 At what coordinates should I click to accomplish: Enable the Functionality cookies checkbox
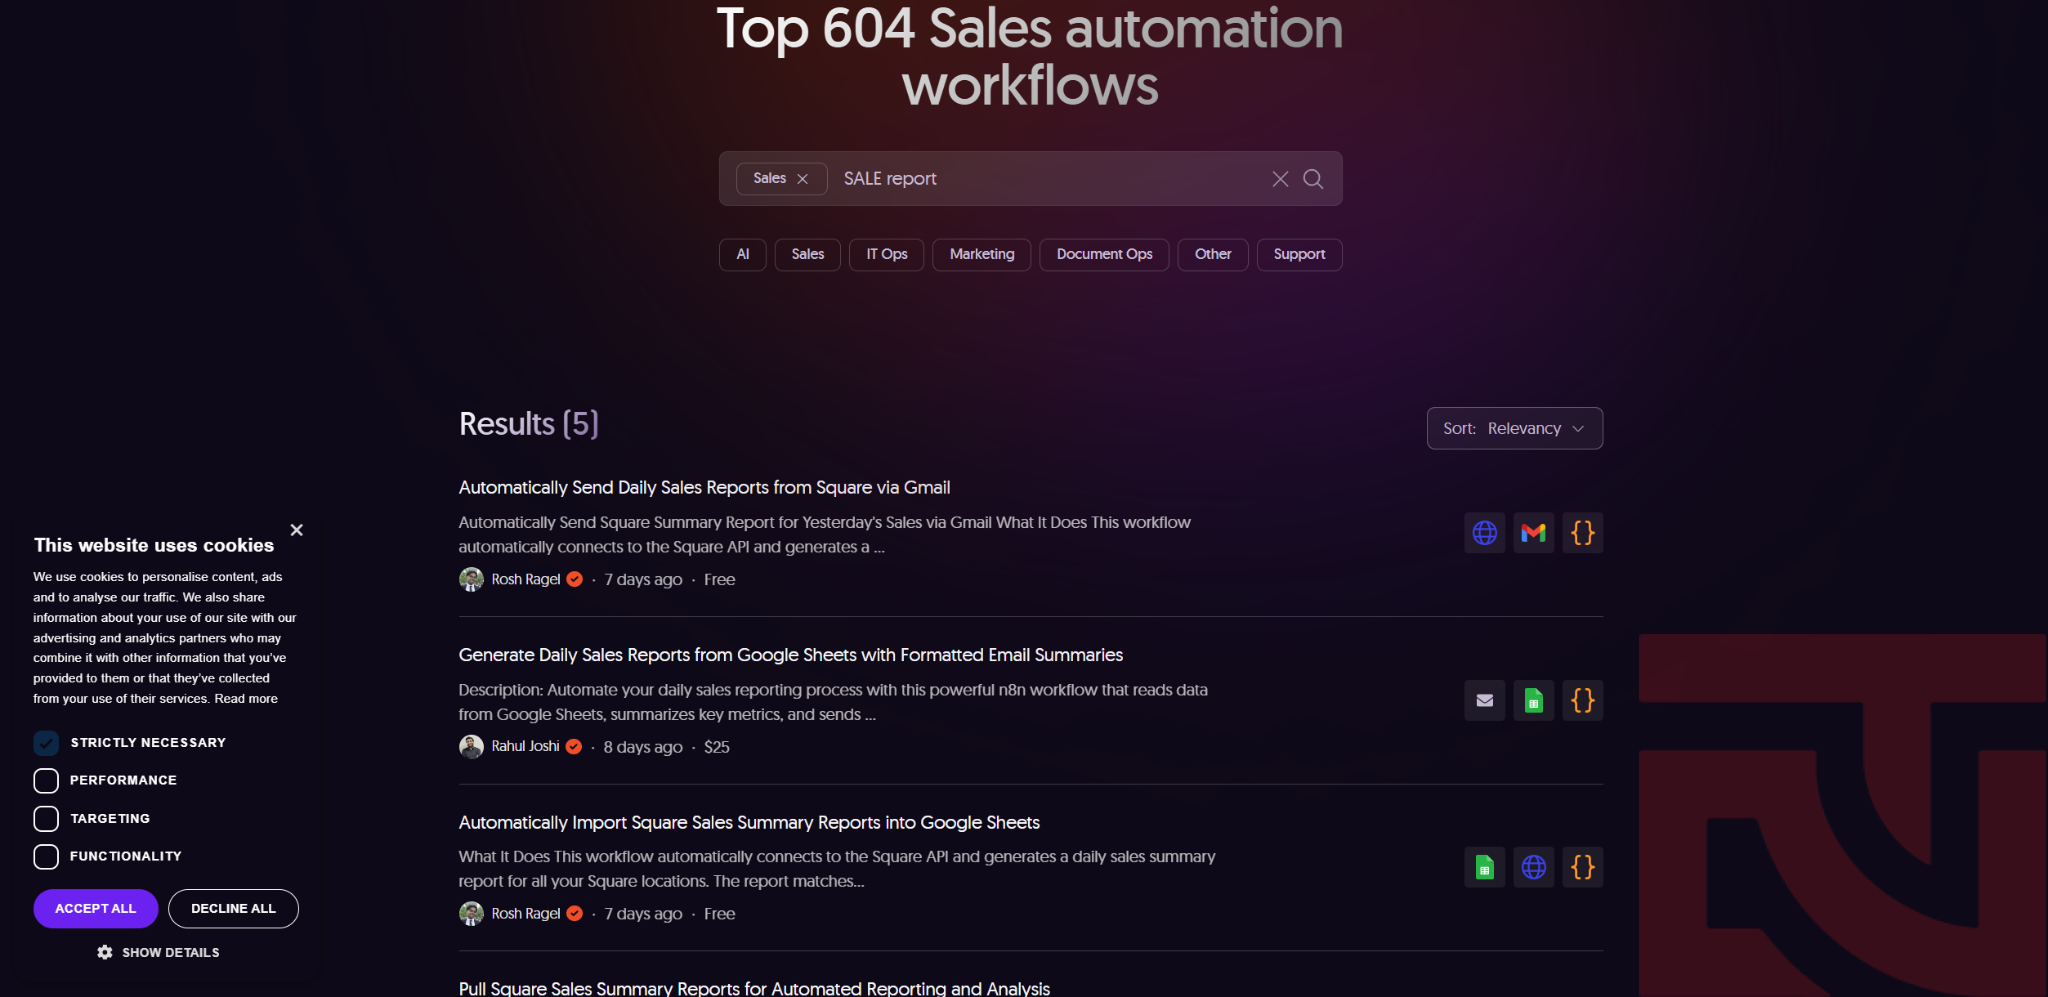pos(46,857)
